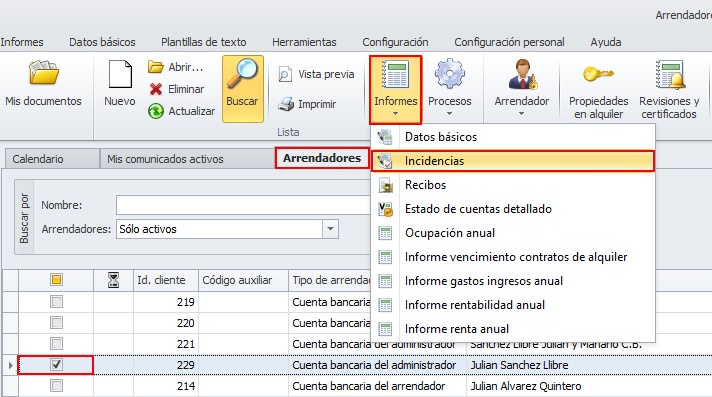Check the box for client 221

click(56, 343)
